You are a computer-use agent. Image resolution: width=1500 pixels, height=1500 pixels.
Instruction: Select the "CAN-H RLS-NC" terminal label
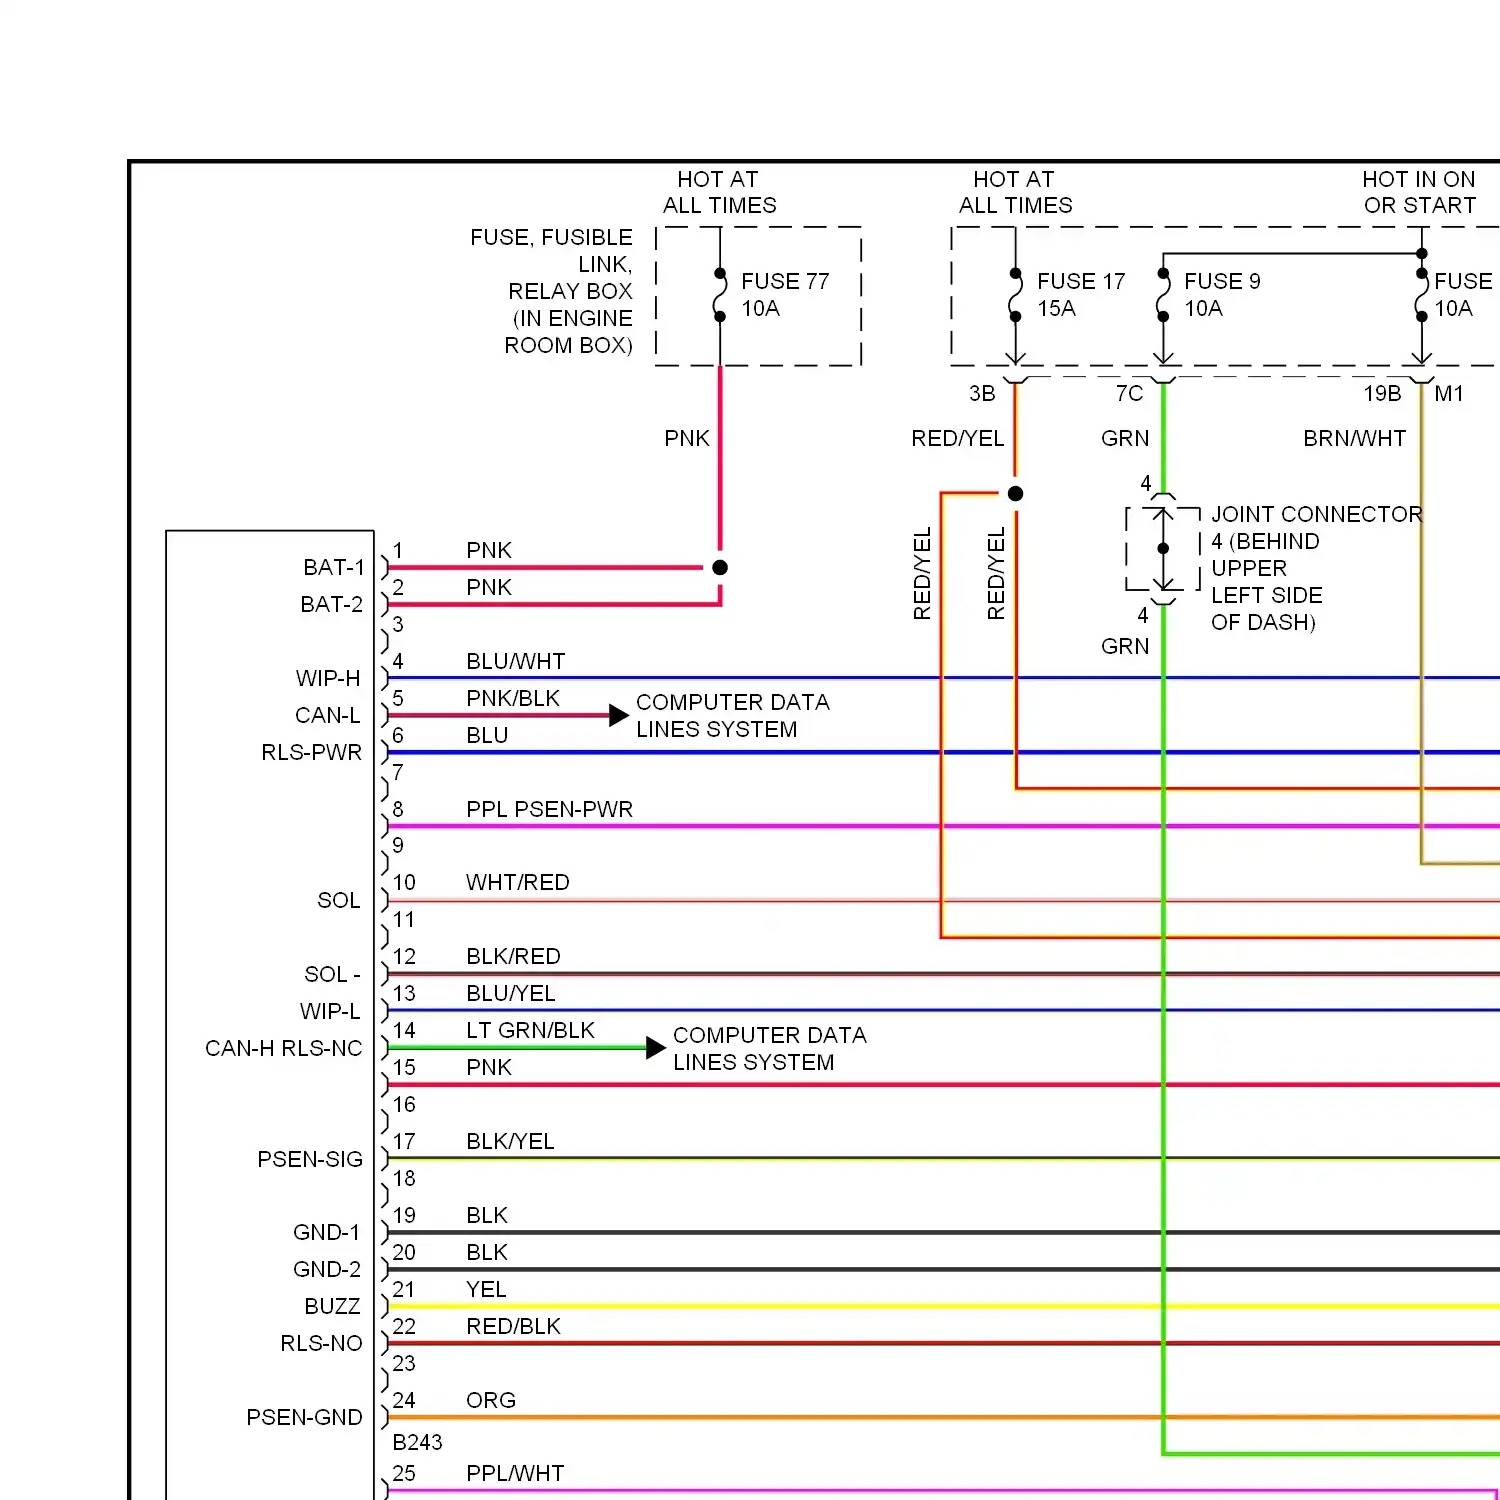pos(284,1049)
